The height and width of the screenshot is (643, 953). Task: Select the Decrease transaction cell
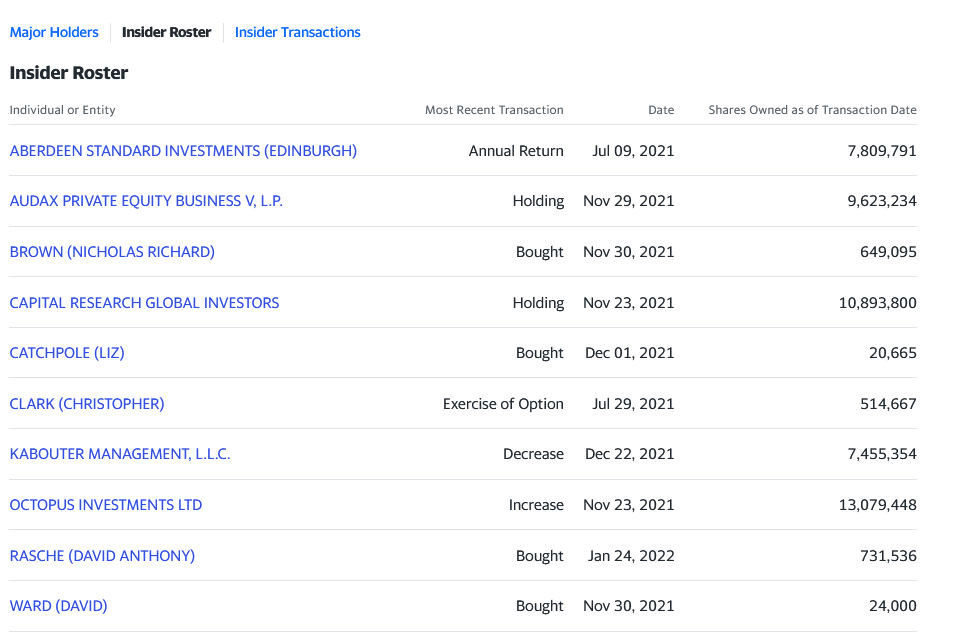[534, 454]
